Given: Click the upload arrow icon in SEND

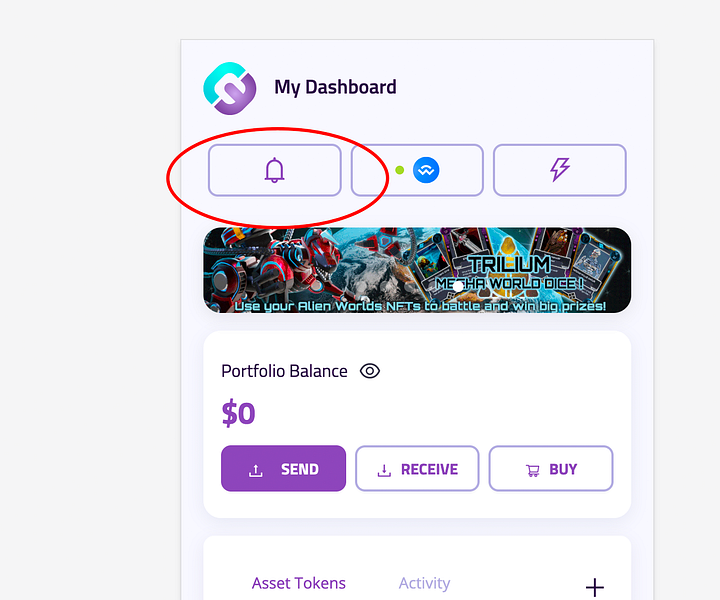Looking at the screenshot, I should (256, 470).
